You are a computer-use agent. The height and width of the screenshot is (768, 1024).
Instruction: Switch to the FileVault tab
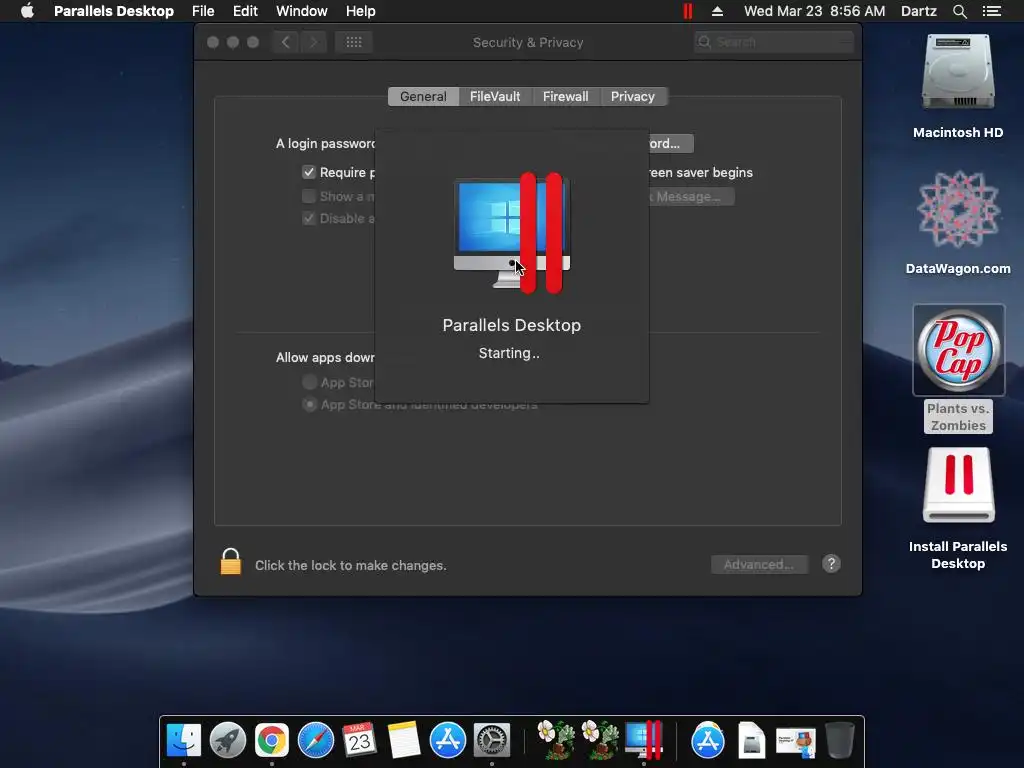495,97
